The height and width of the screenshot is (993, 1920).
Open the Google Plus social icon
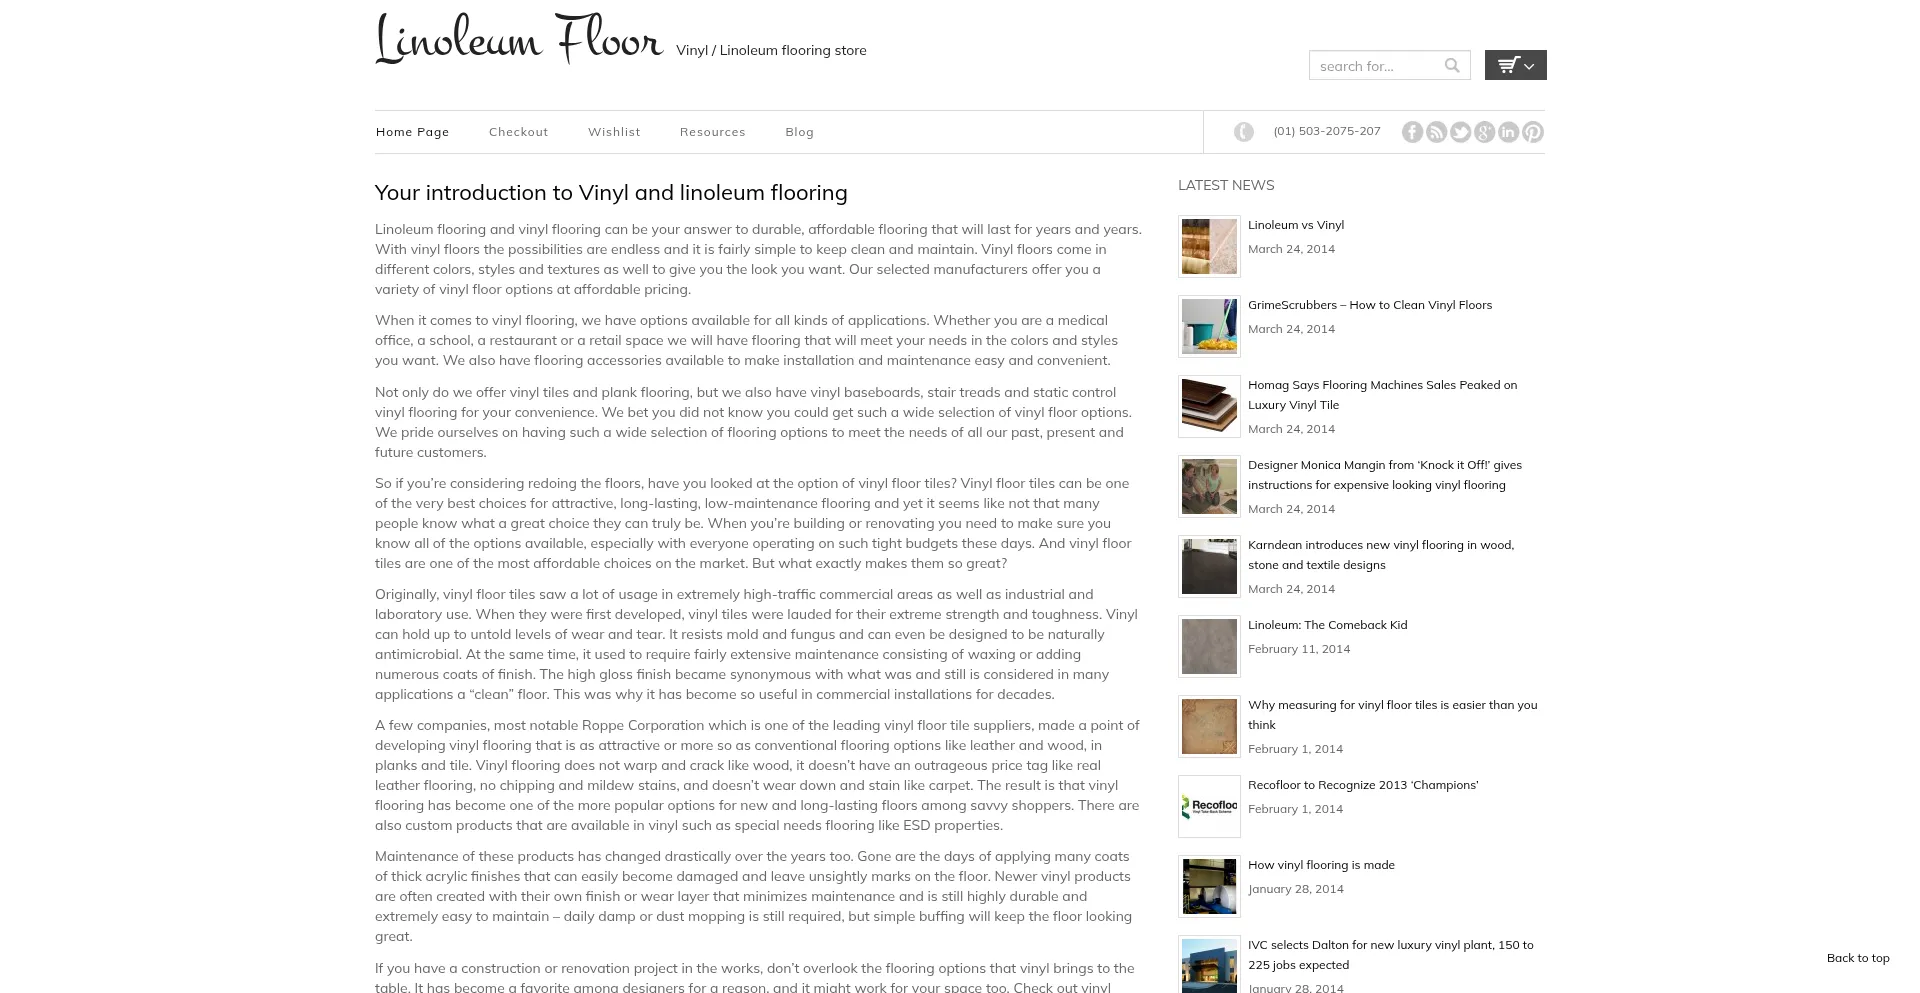[1484, 132]
